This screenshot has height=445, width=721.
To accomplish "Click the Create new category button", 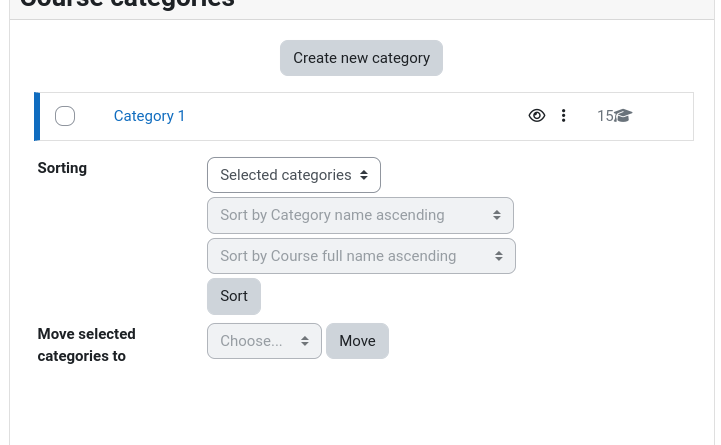I will click(x=361, y=58).
